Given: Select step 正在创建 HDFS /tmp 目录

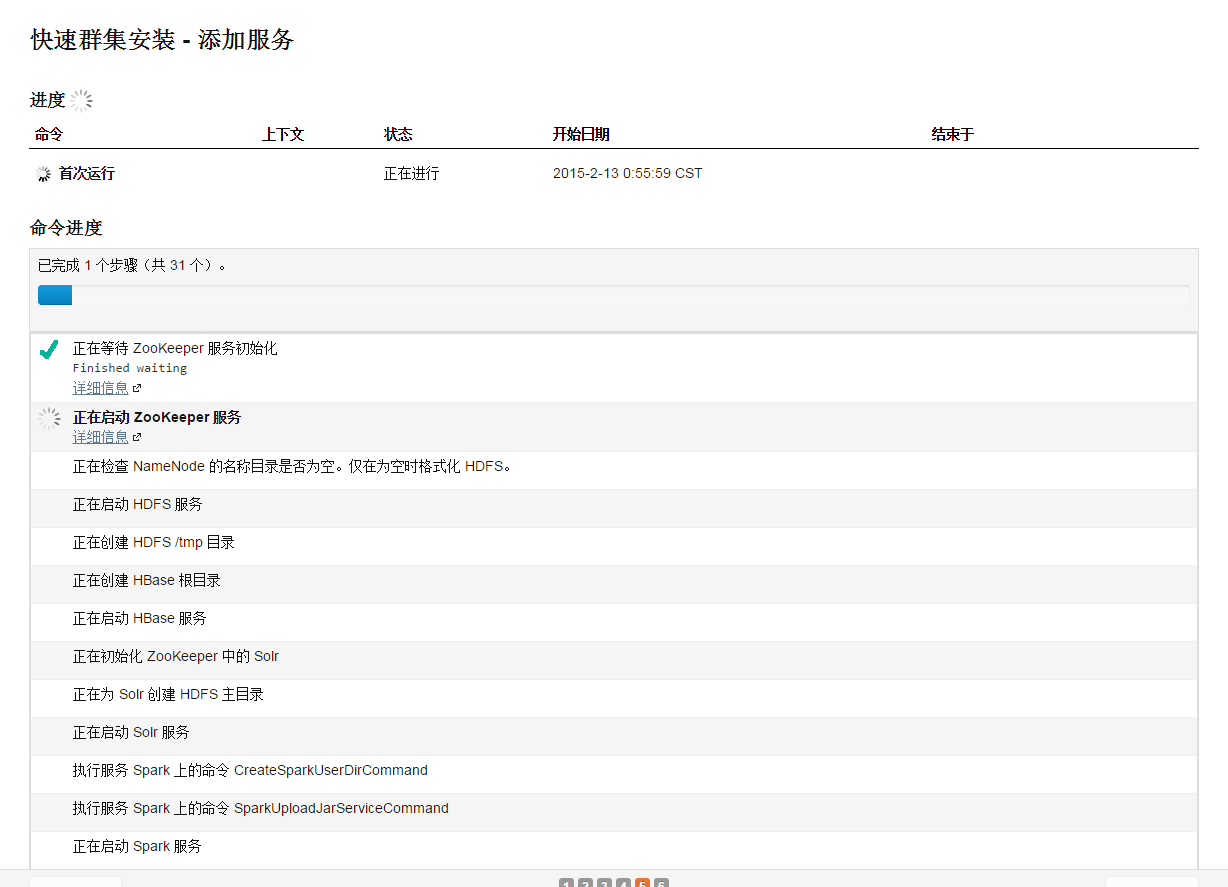Looking at the screenshot, I should point(154,542).
